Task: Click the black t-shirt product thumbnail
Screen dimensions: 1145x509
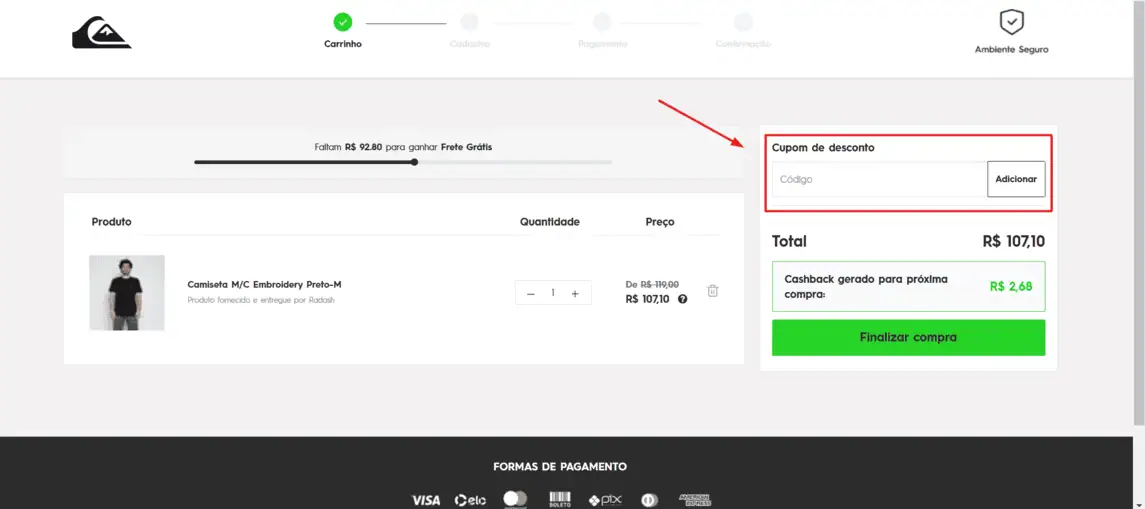Action: pos(127,292)
